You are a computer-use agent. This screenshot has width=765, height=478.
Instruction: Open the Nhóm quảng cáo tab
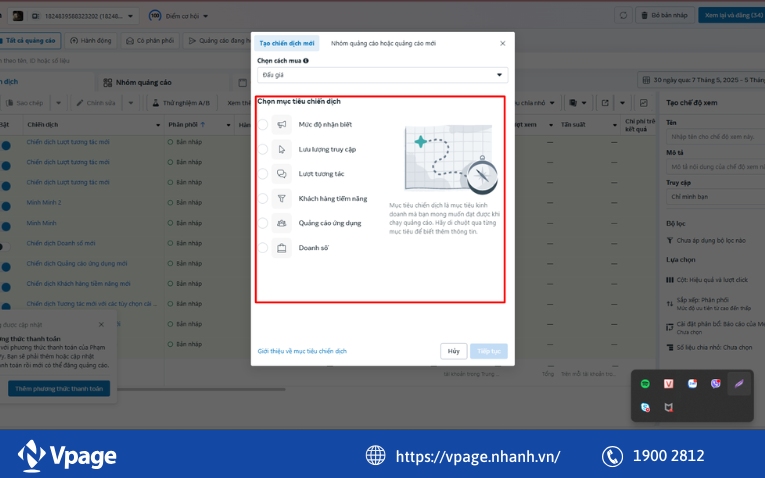[x=138, y=82]
